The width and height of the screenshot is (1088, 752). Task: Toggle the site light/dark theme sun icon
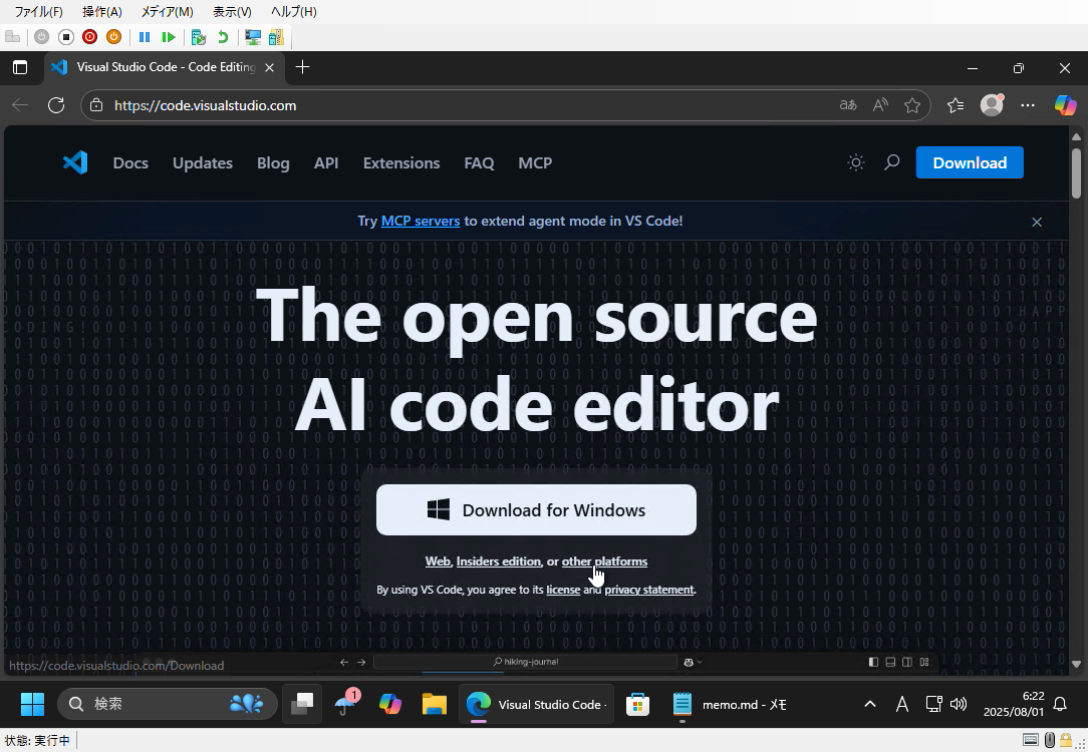point(856,162)
